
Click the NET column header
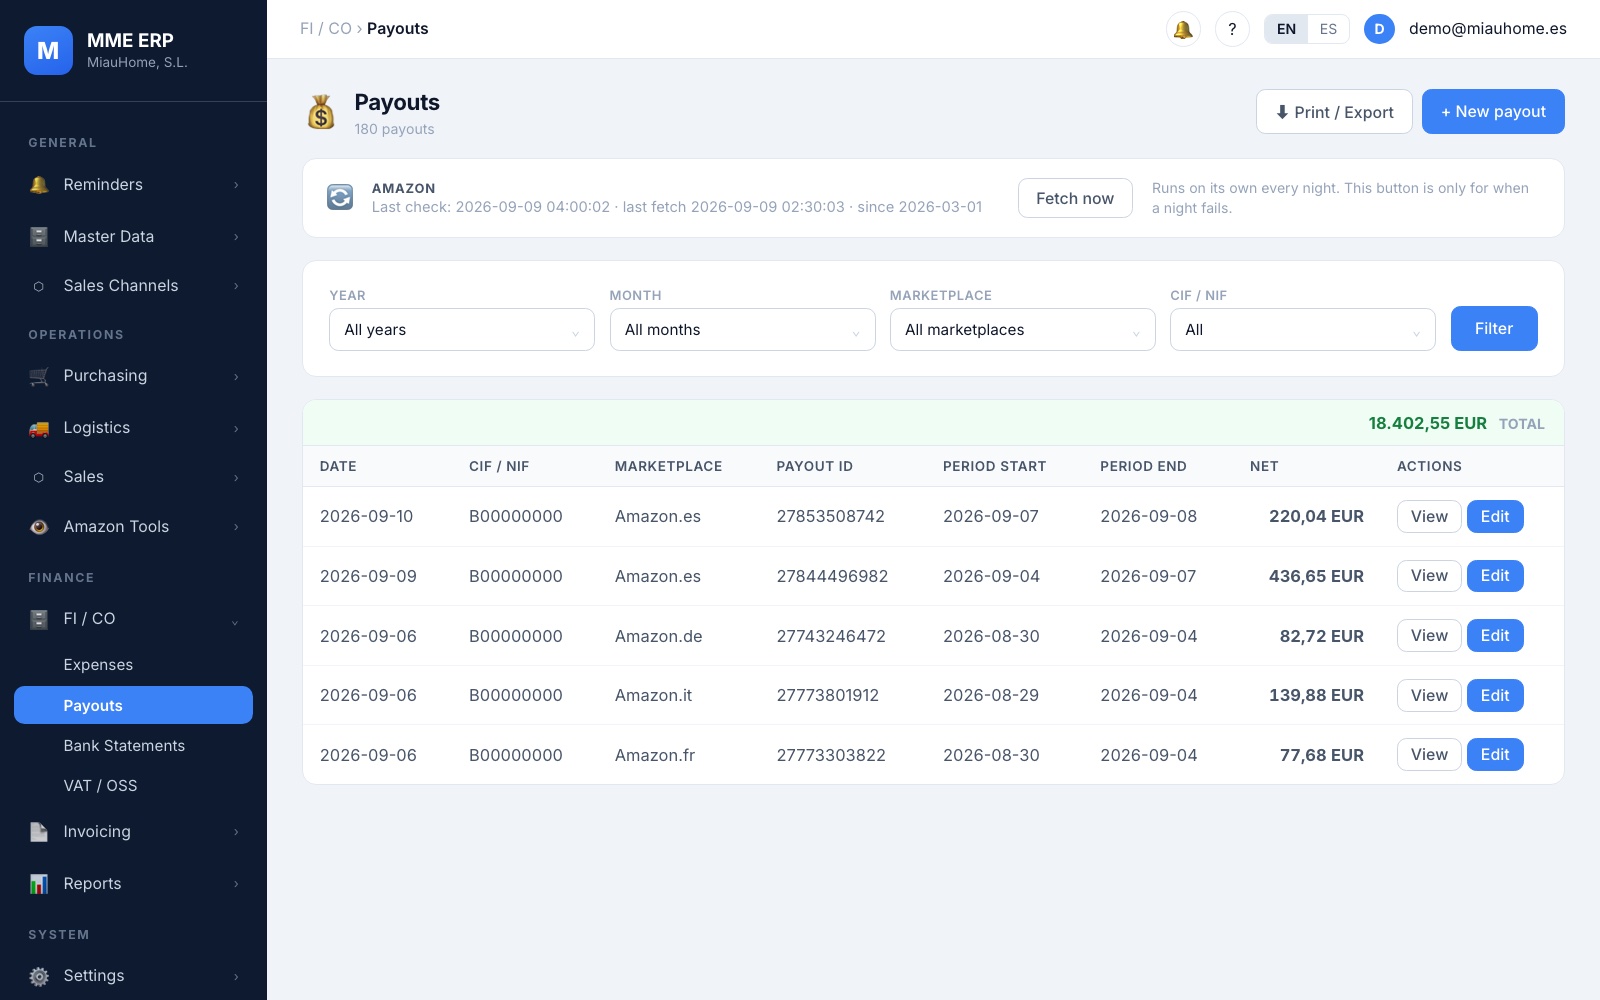(1264, 466)
